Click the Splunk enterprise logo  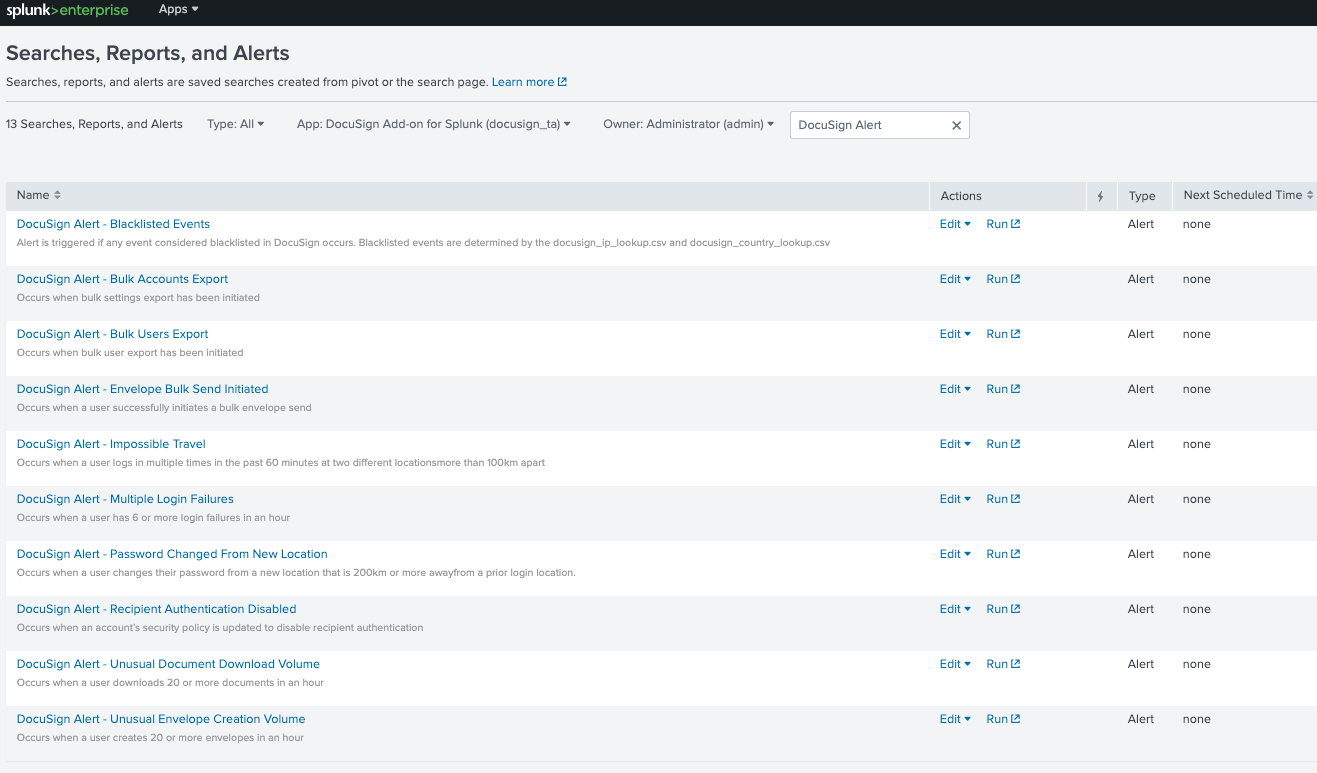(x=68, y=10)
